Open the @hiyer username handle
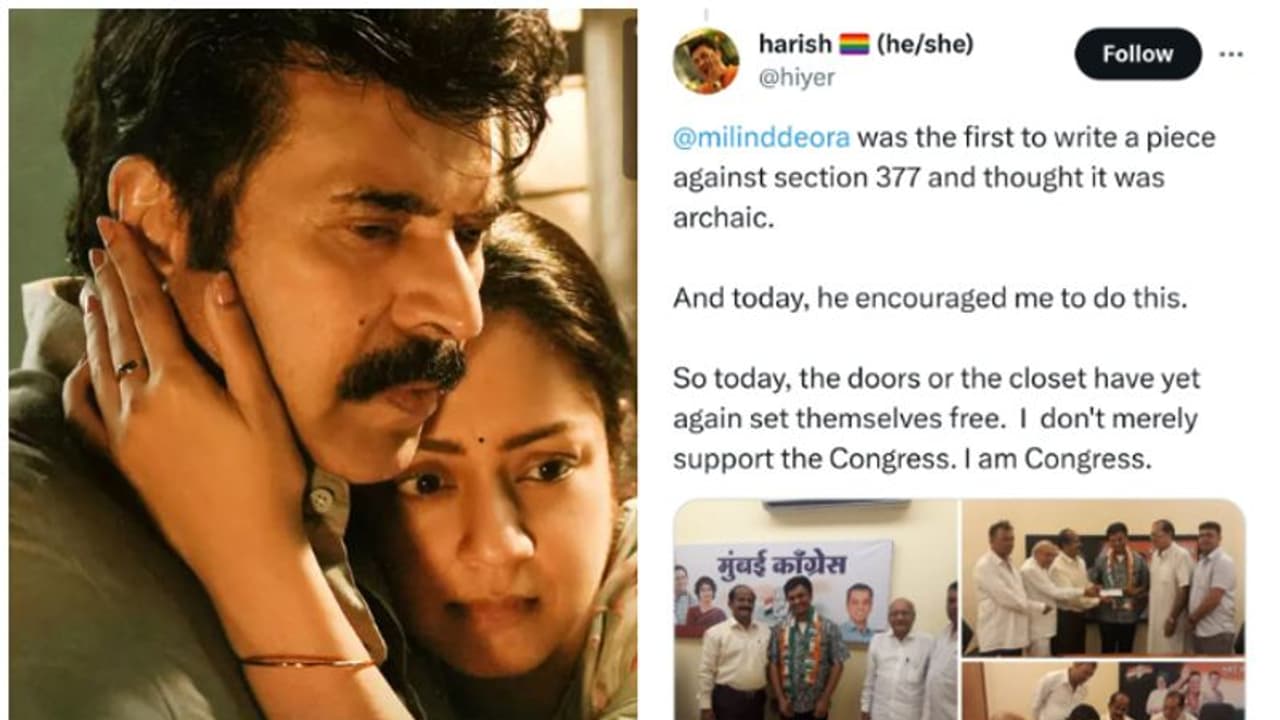 797,78
